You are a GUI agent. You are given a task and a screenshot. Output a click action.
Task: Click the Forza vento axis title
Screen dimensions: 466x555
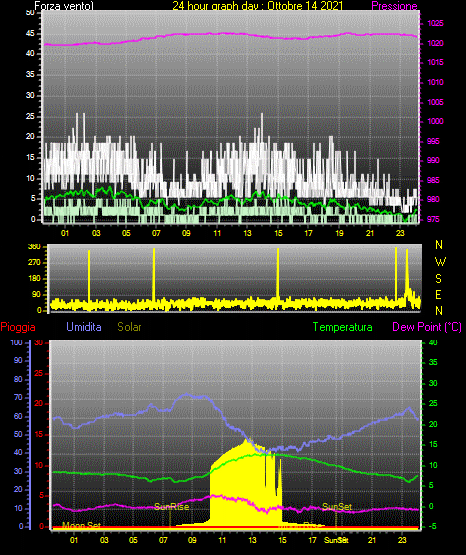tap(64, 6)
